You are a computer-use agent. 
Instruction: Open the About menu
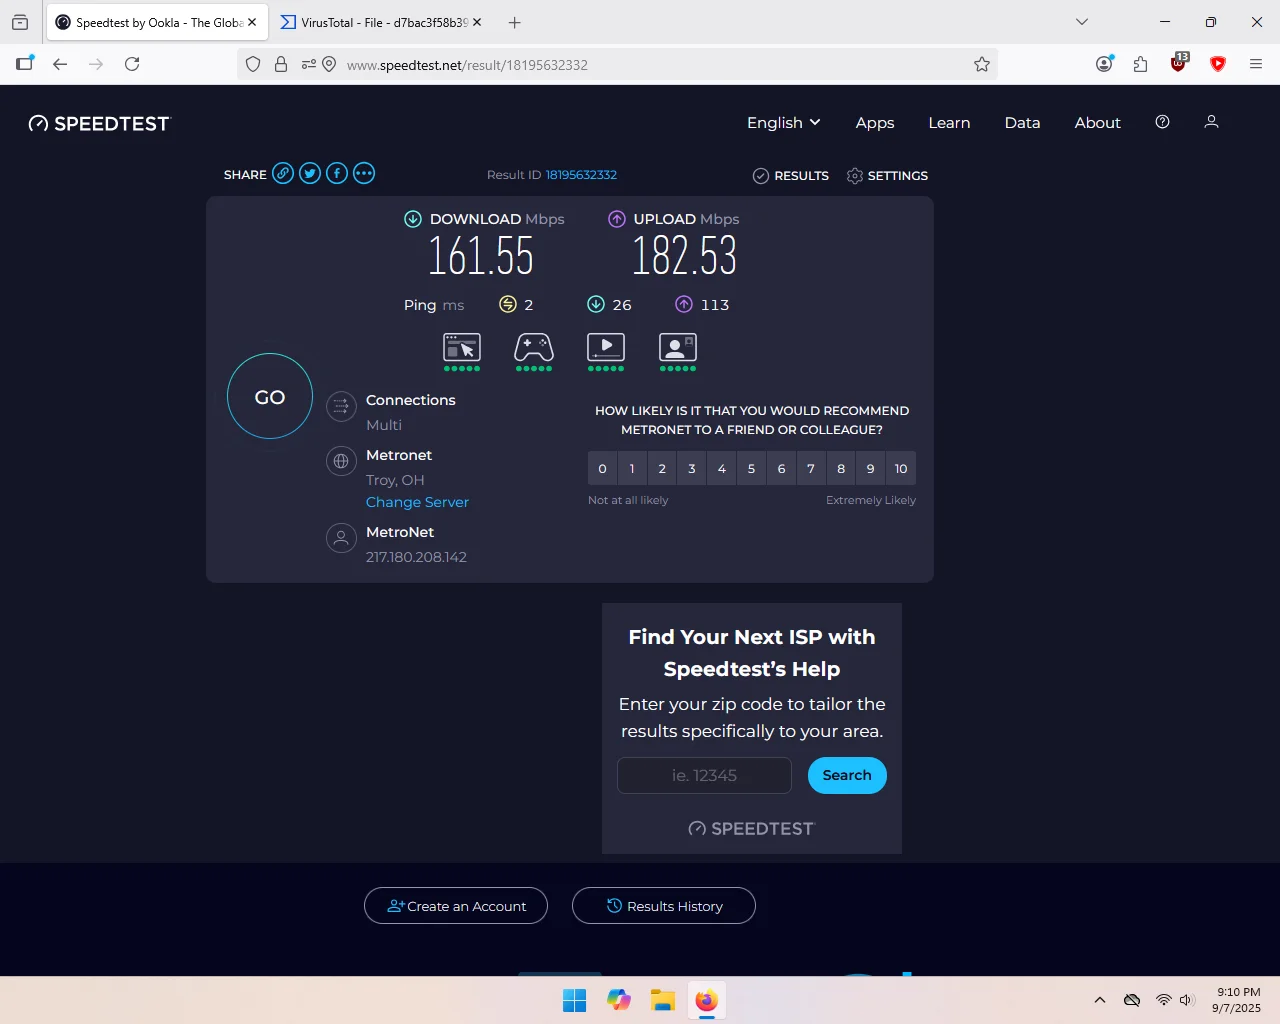tap(1097, 123)
